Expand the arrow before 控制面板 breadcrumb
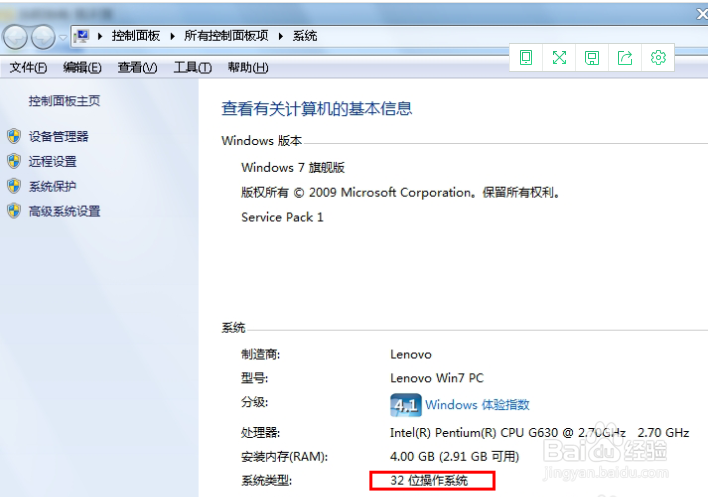The height and width of the screenshot is (497, 708). 100,36
